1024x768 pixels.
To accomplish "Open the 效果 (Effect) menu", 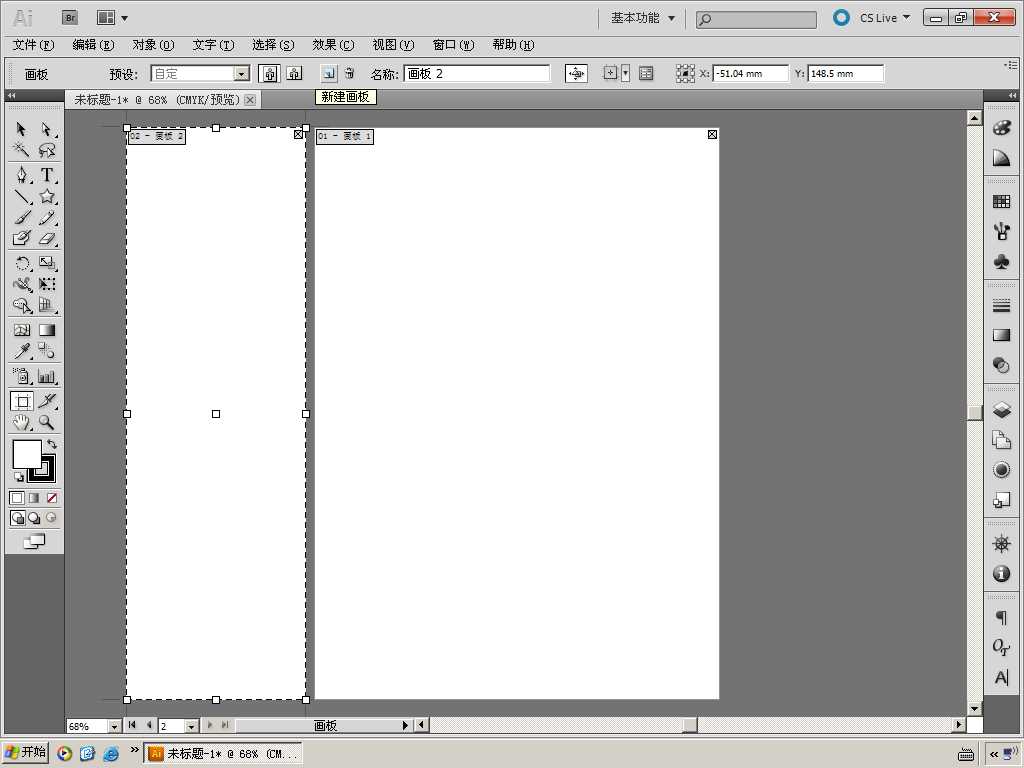I will [333, 45].
